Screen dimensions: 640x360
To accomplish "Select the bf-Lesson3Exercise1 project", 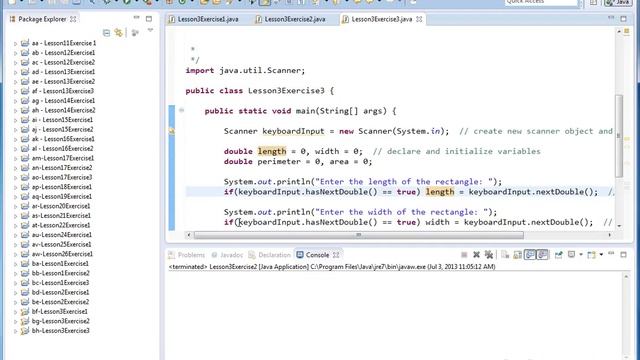I will pos(54,311).
